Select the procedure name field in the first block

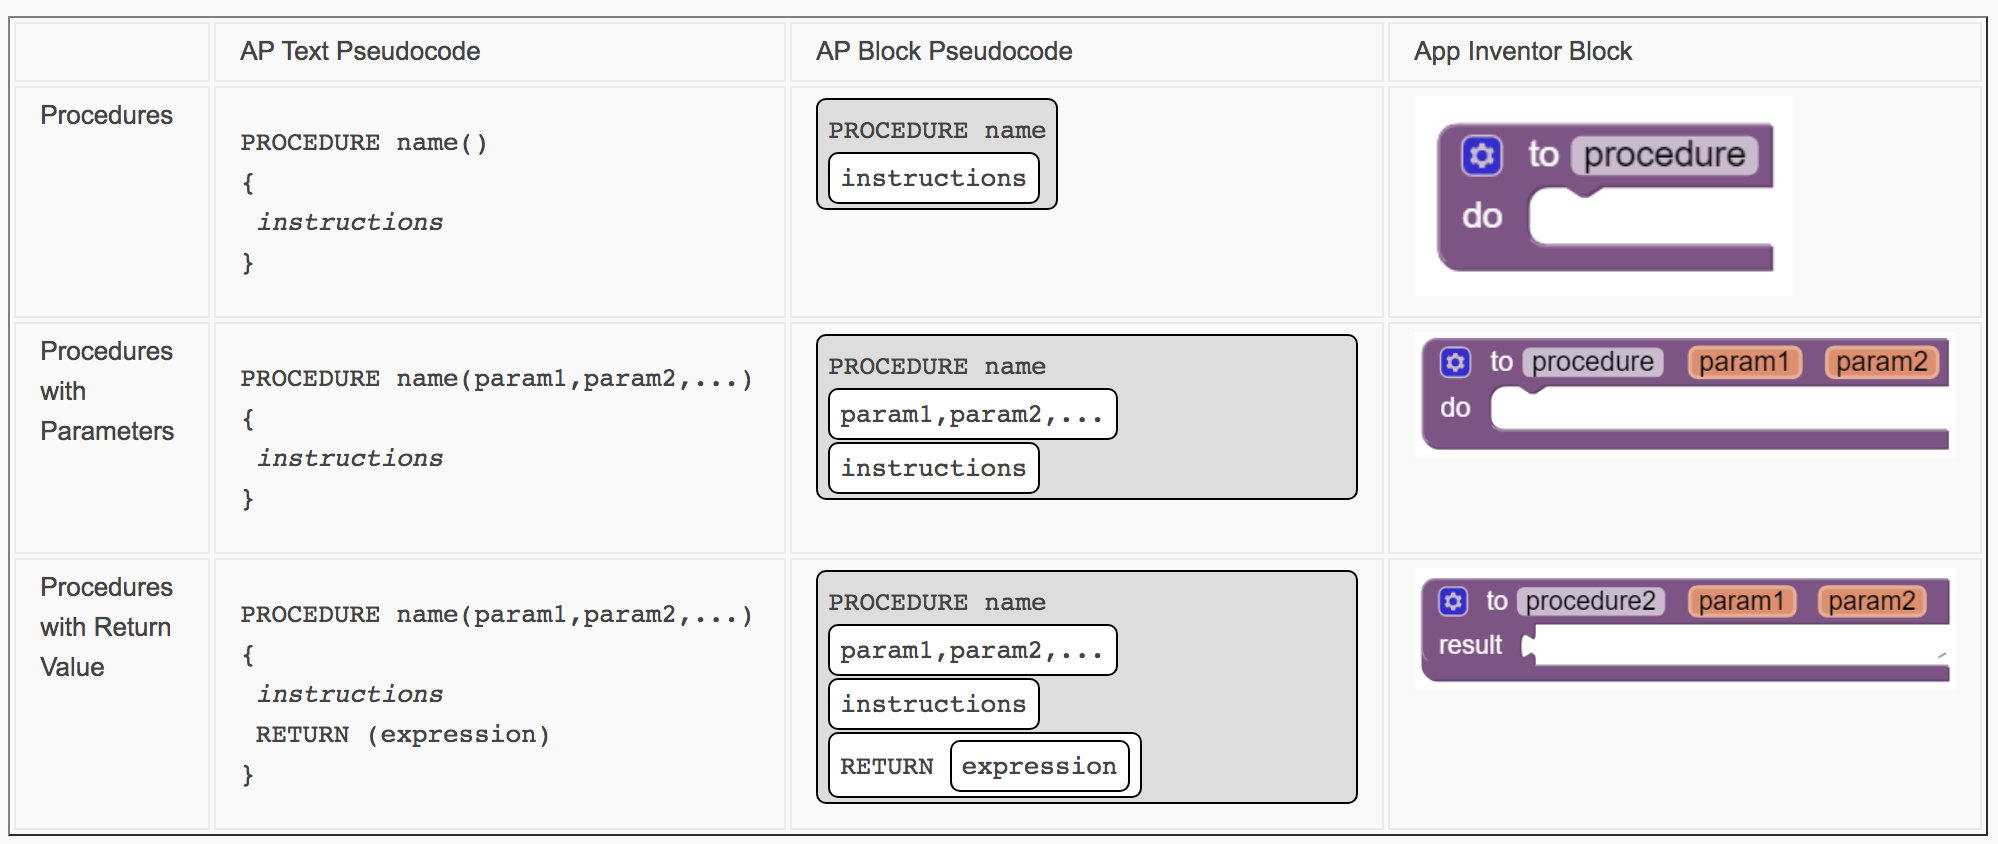tap(1664, 155)
